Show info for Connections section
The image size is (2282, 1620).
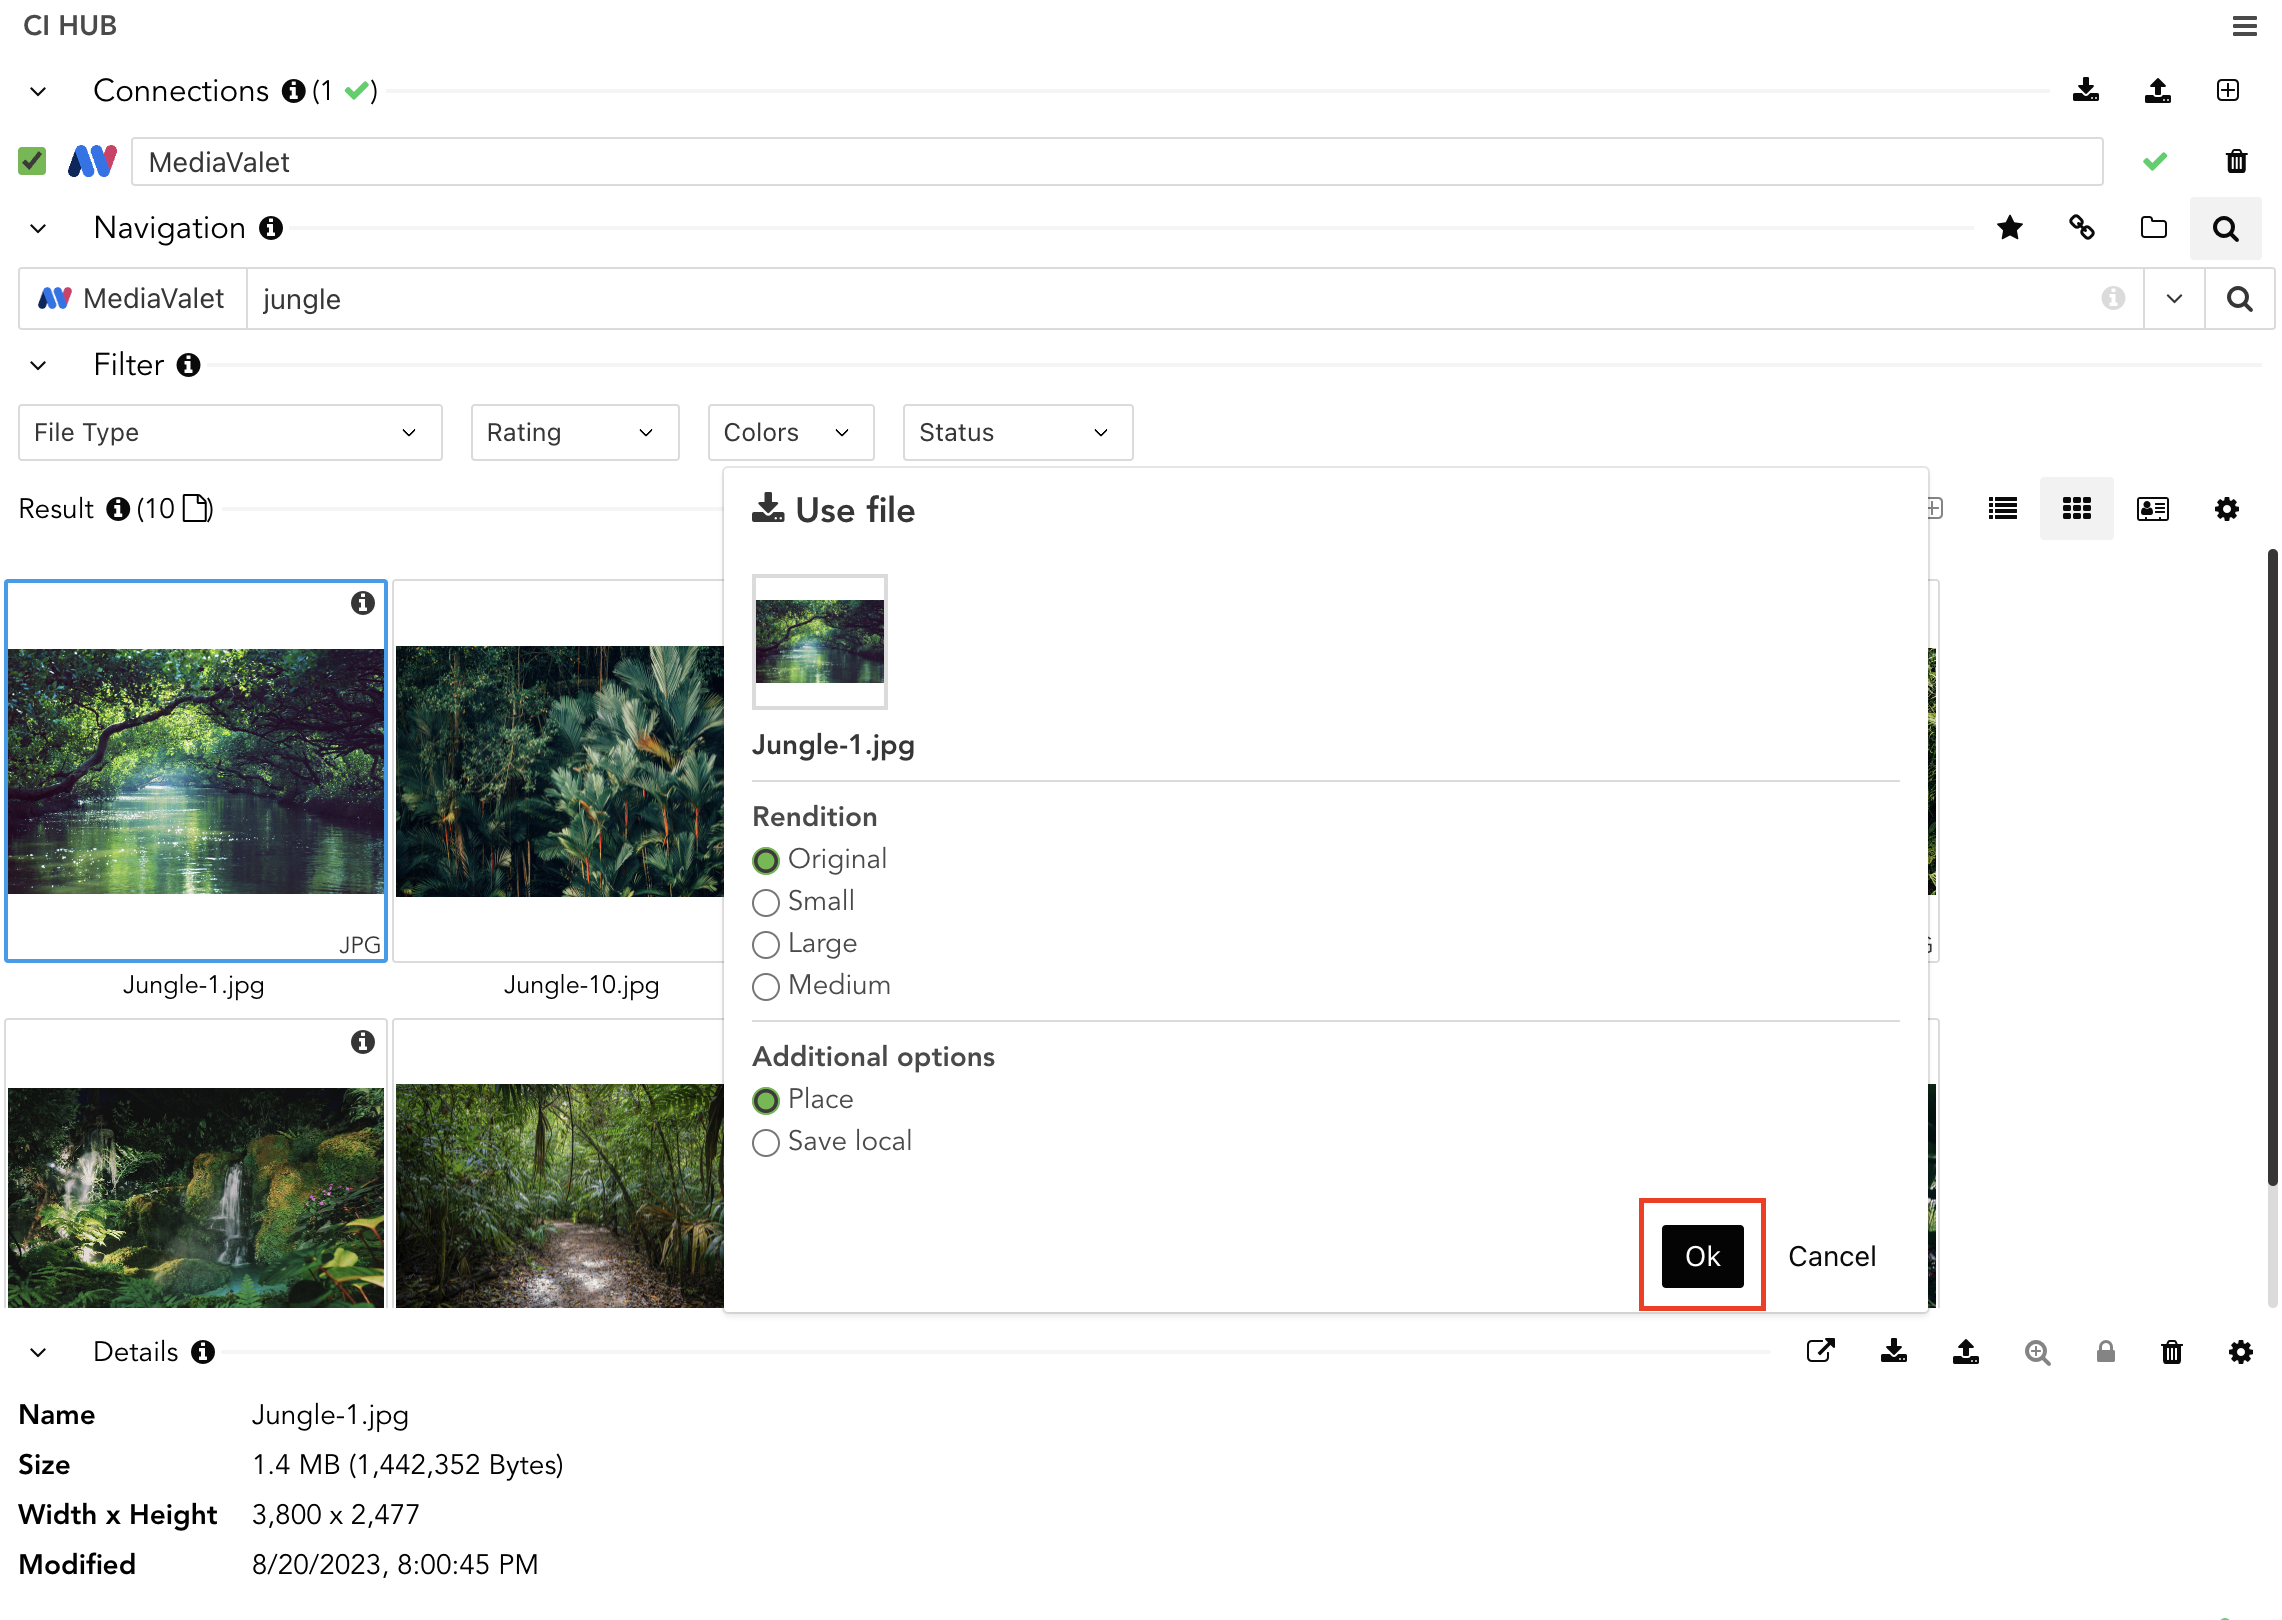click(x=293, y=91)
